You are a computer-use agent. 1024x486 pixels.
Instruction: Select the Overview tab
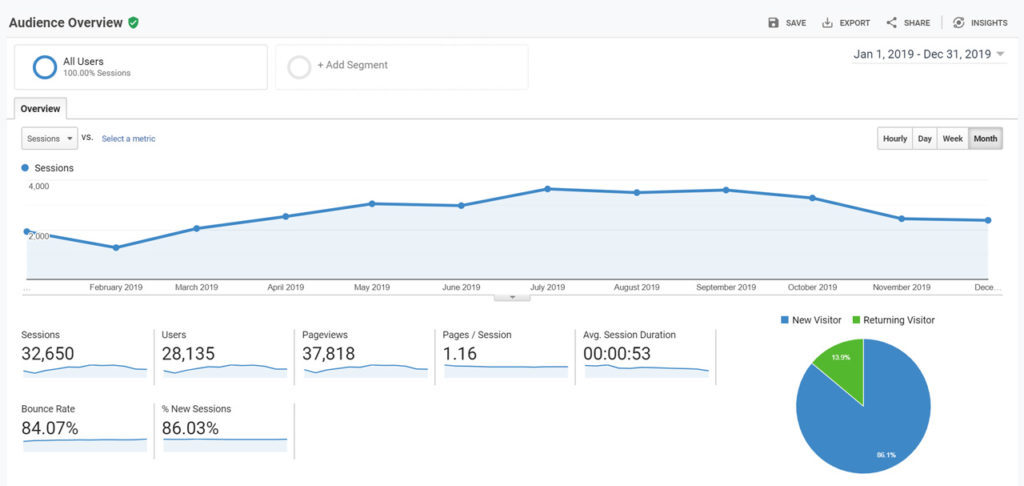40,108
